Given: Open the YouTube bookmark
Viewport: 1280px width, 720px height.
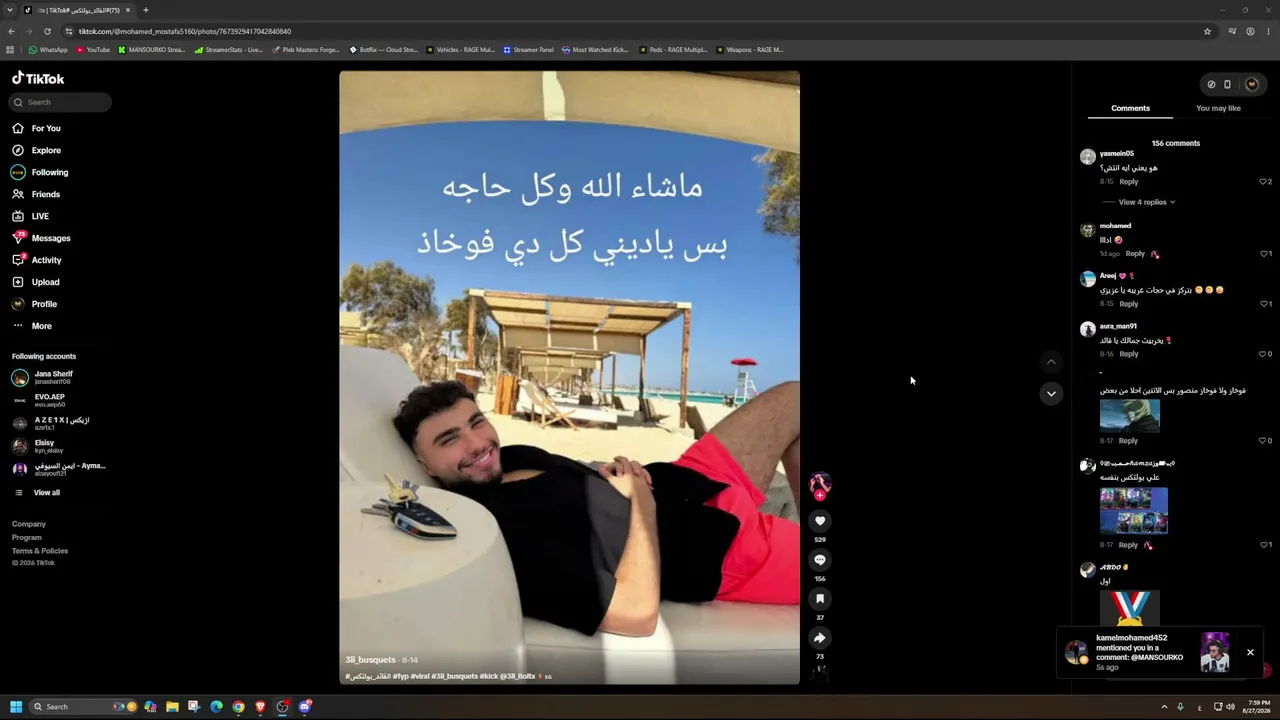Looking at the screenshot, I should pos(92,50).
